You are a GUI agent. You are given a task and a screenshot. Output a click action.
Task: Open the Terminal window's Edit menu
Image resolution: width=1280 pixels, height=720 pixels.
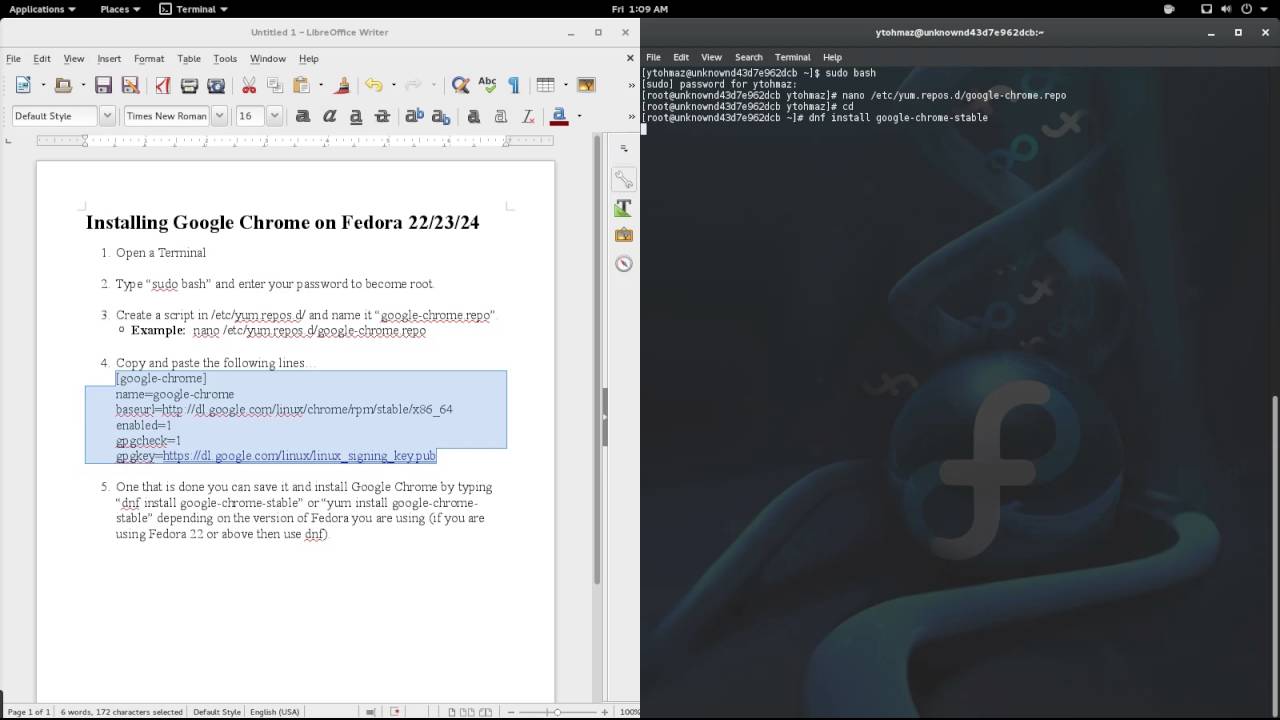pyautogui.click(x=681, y=57)
